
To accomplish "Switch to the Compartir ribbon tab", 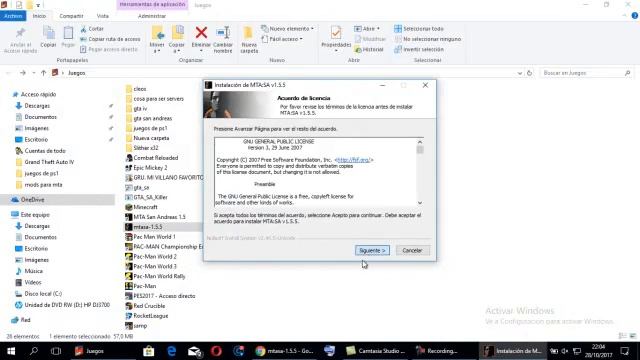I will (x=71, y=16).
